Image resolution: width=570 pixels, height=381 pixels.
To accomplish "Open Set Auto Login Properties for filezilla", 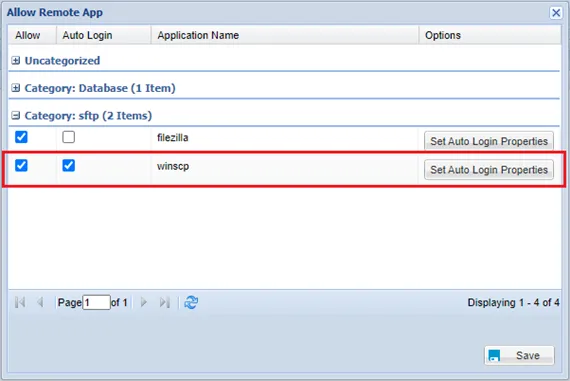I will 489,141.
